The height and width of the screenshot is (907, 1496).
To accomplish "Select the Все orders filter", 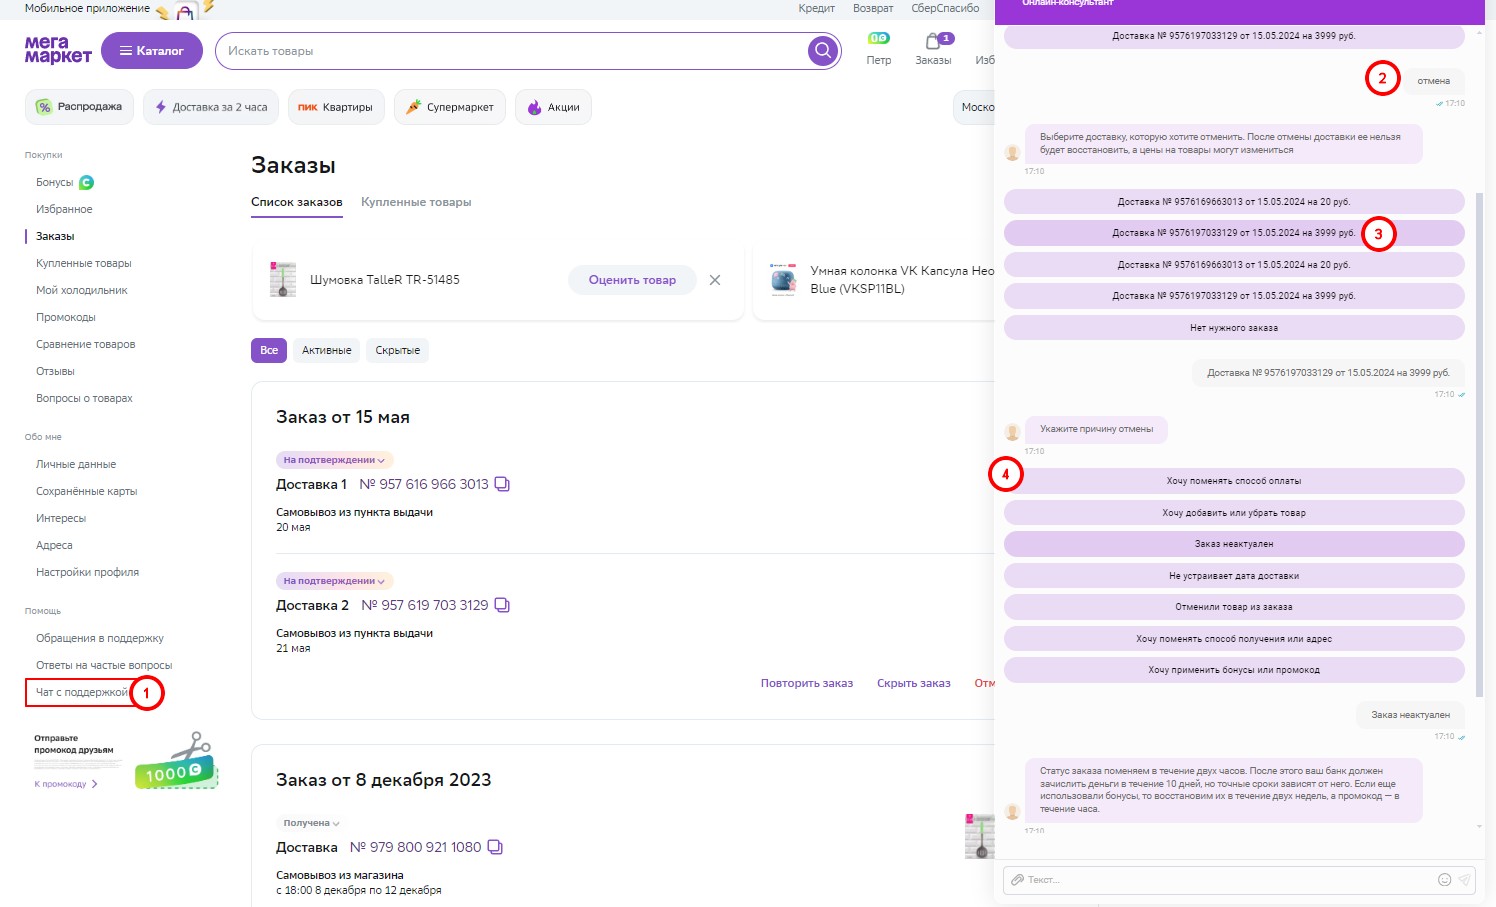I will [269, 350].
